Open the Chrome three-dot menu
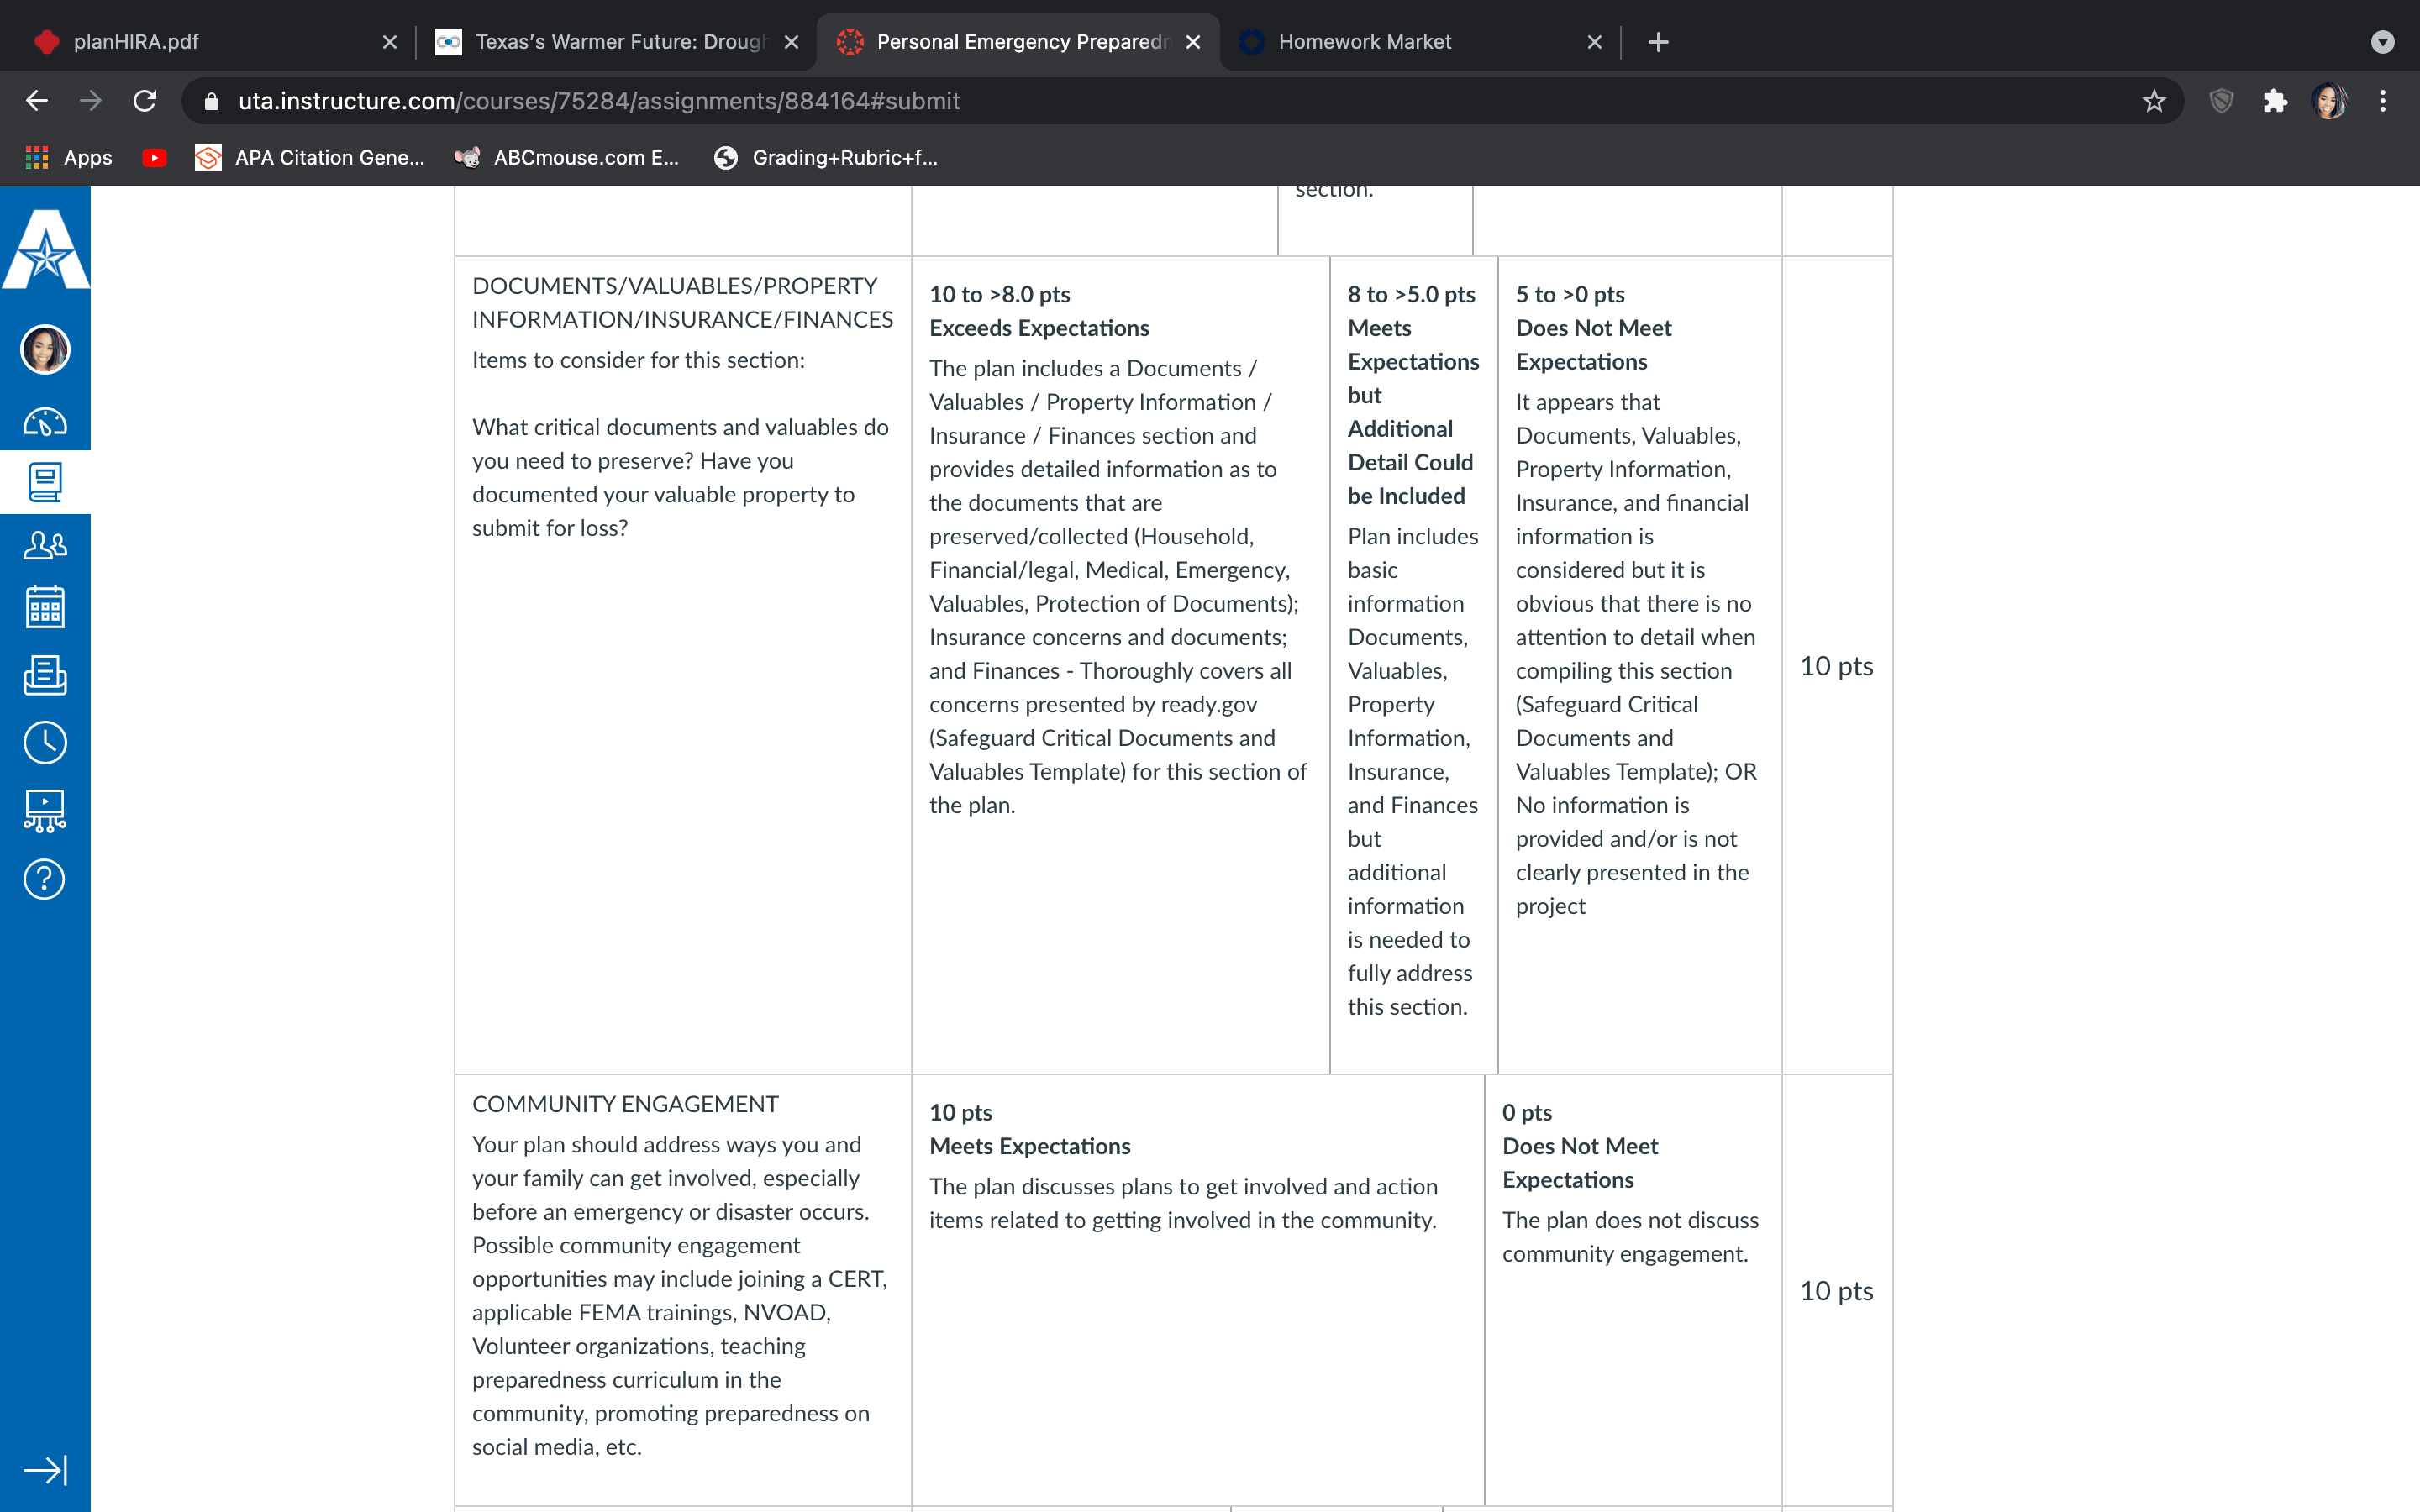This screenshot has height=1512, width=2420. pos(2383,101)
